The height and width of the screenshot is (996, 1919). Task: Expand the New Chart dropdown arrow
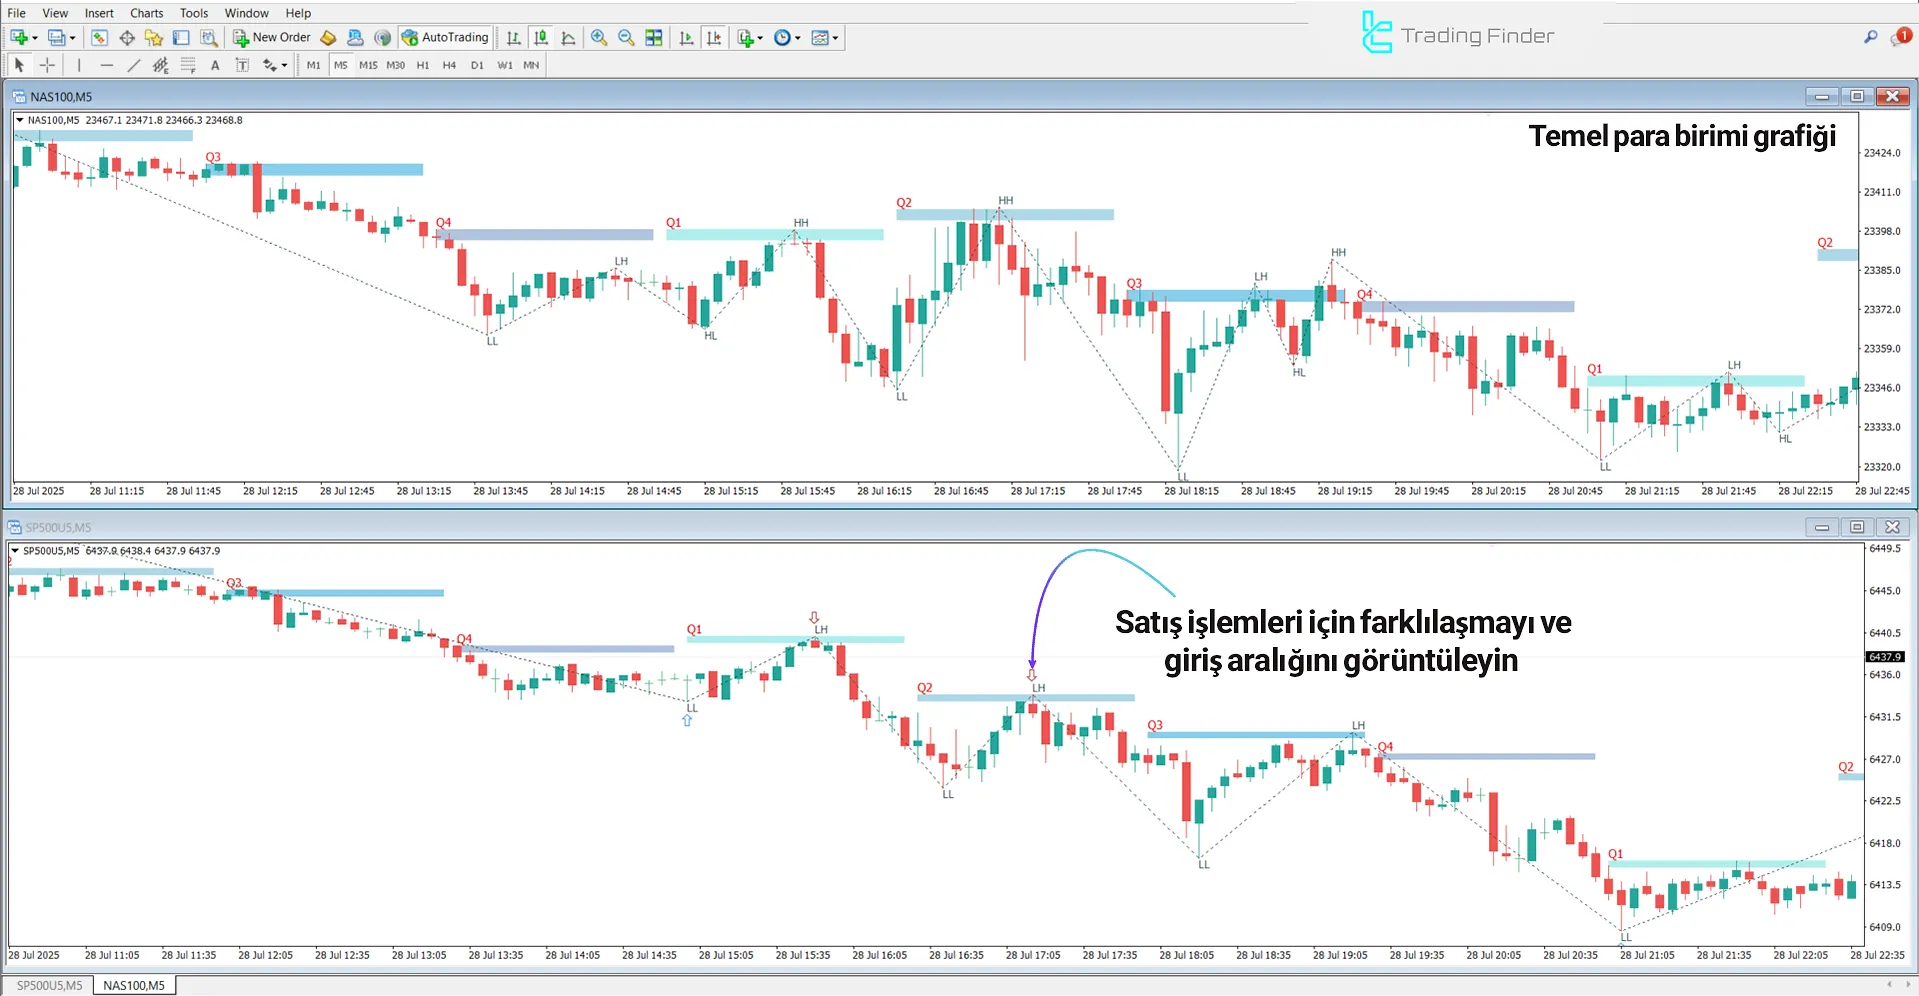35,38
